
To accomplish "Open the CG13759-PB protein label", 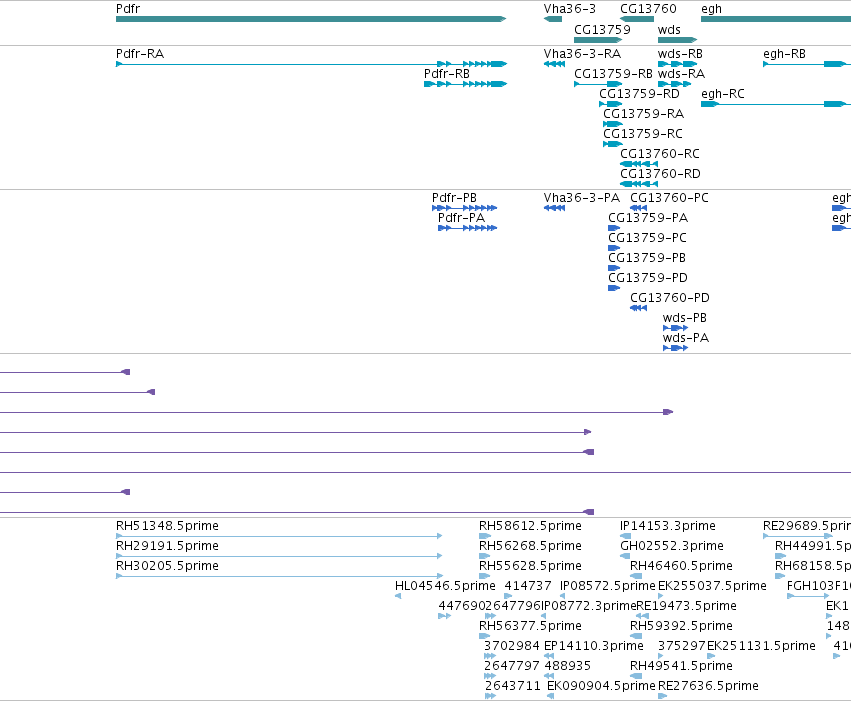I will point(646,258).
